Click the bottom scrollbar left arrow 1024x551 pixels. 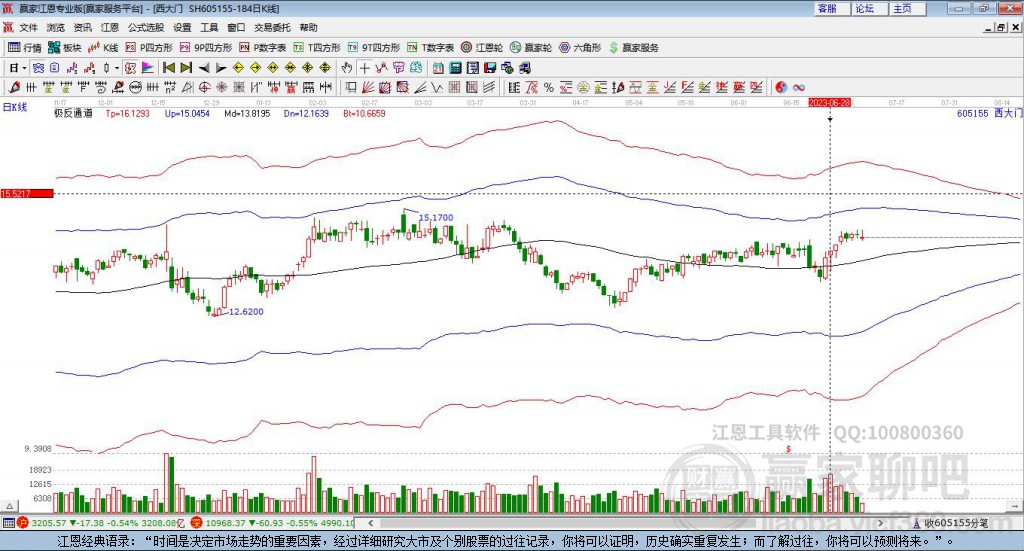click(370, 523)
